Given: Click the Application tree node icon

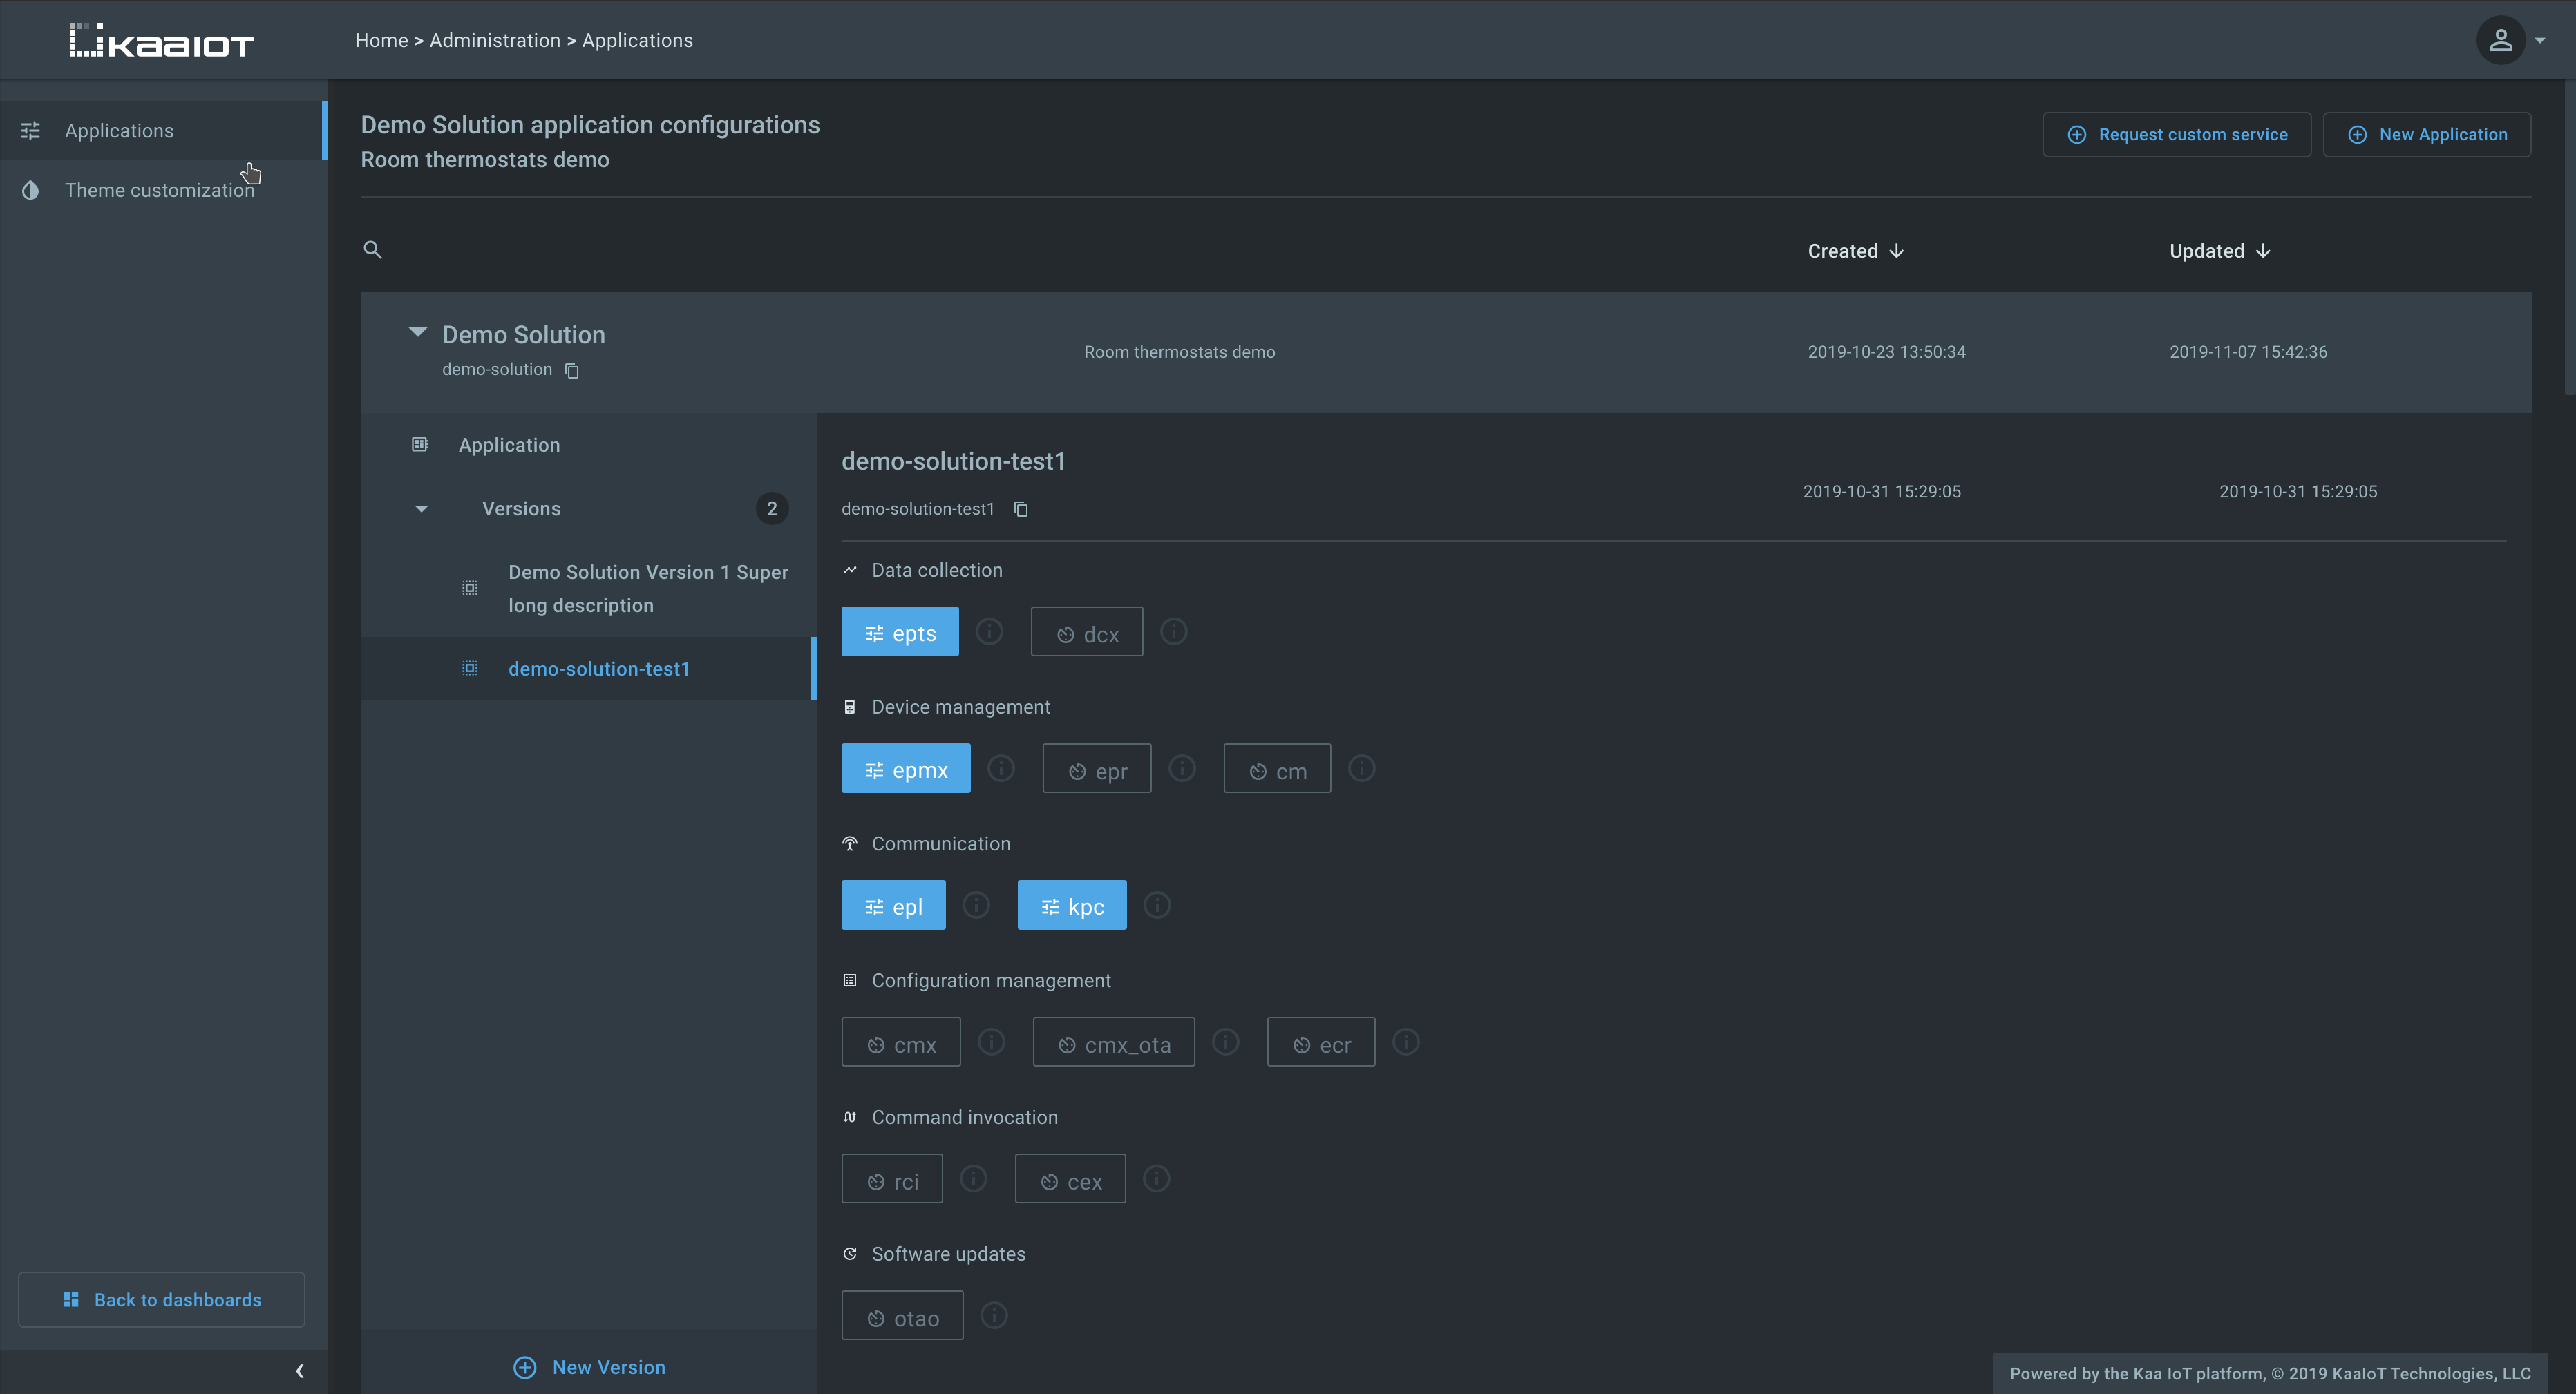Looking at the screenshot, I should coord(420,444).
